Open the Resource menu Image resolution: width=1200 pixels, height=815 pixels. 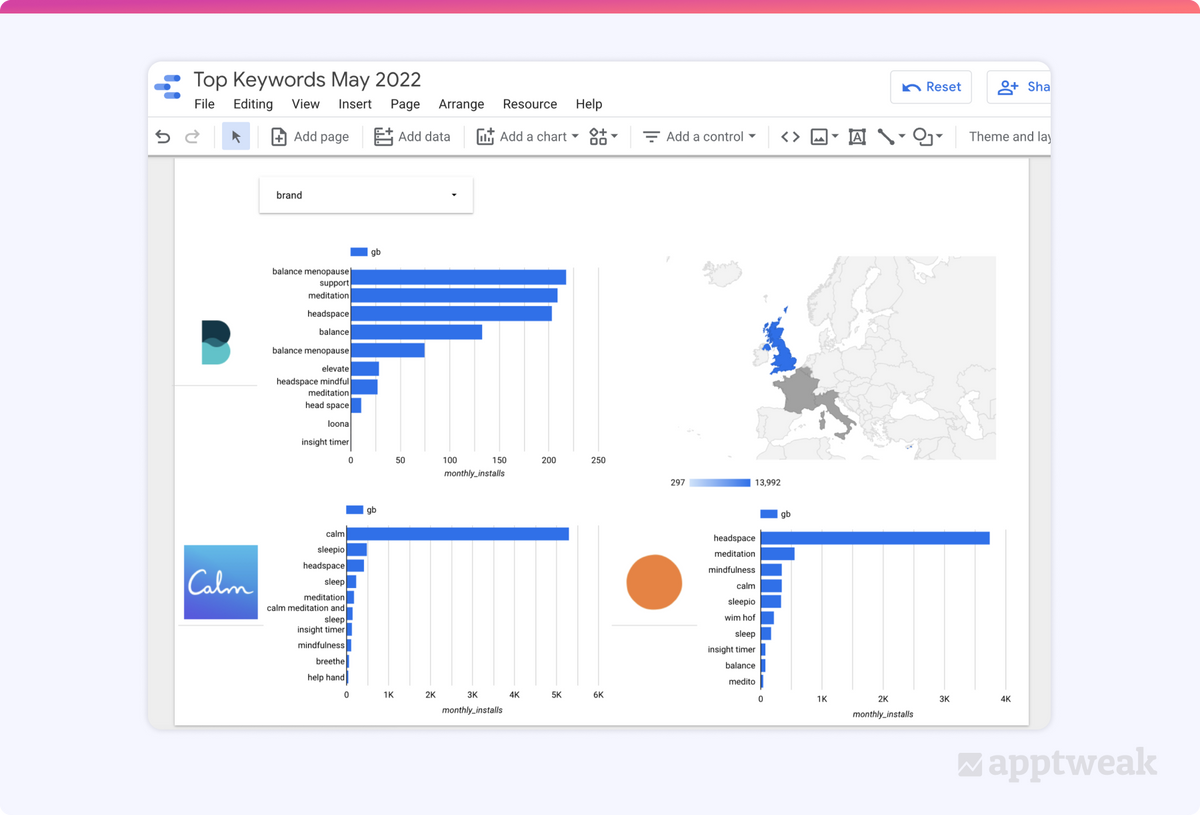click(530, 104)
